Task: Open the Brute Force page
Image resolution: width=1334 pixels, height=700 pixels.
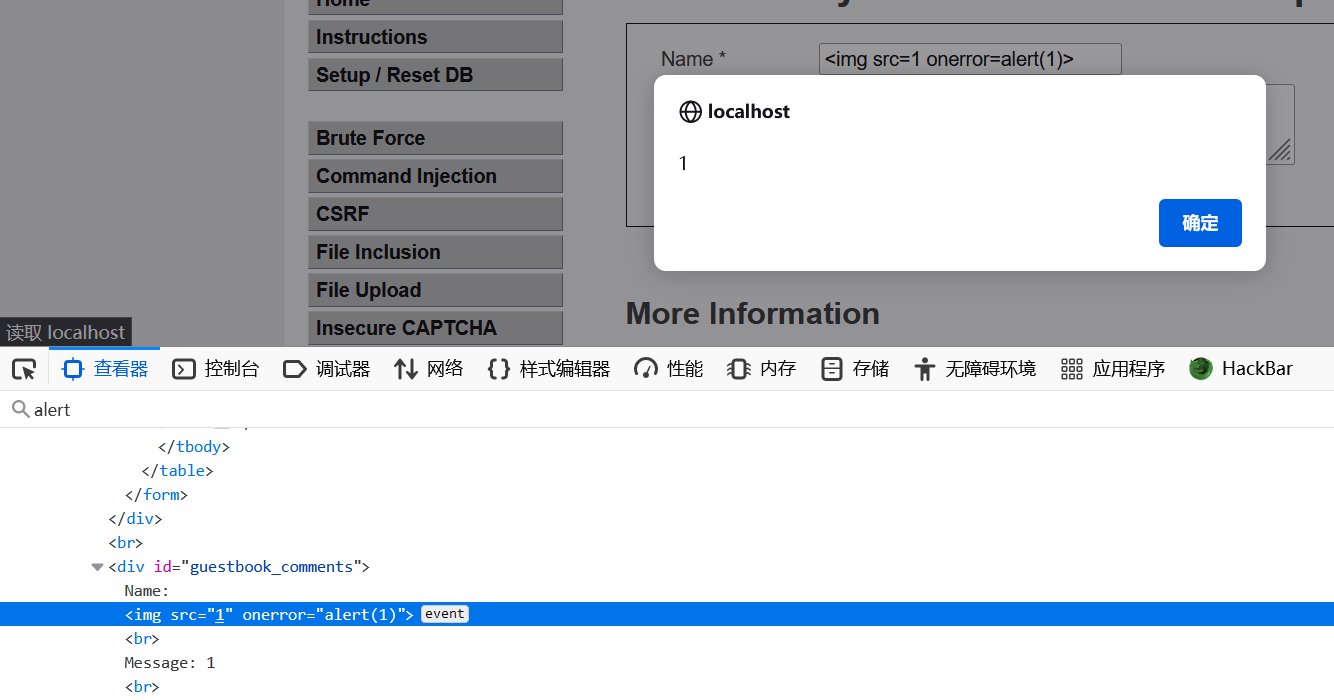Action: (x=435, y=138)
